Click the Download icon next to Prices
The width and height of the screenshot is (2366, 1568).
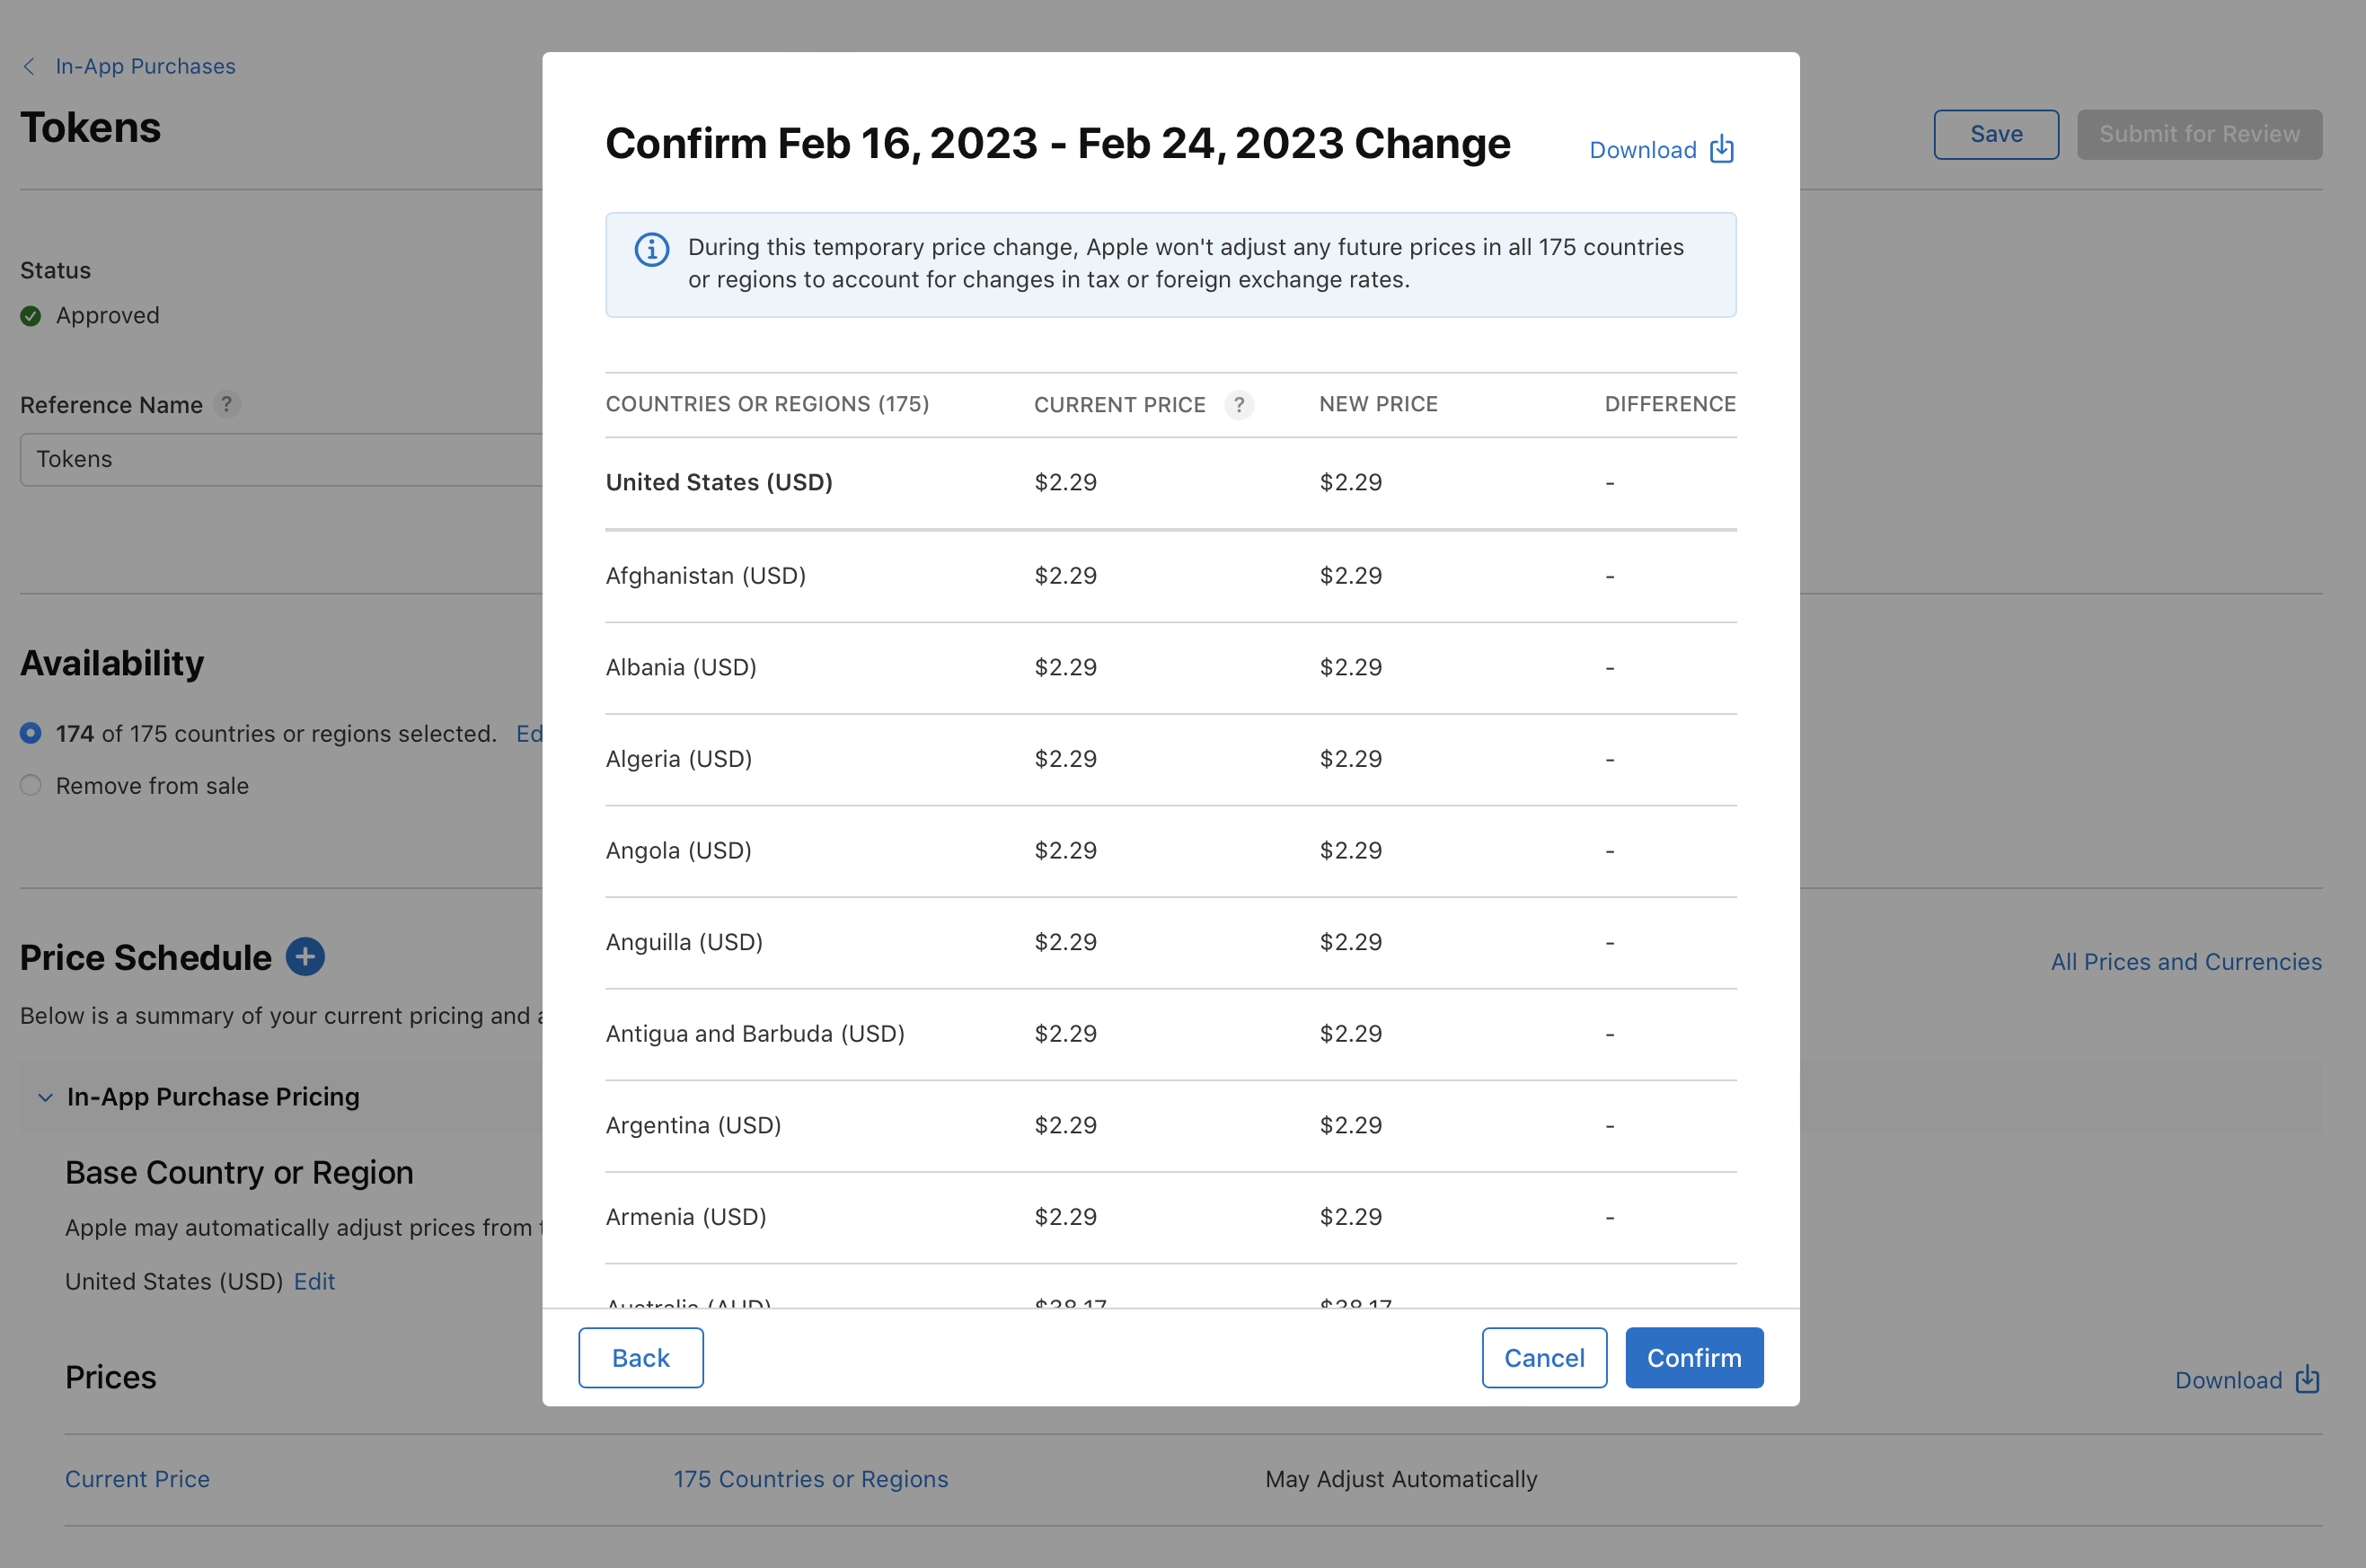click(x=2307, y=1379)
